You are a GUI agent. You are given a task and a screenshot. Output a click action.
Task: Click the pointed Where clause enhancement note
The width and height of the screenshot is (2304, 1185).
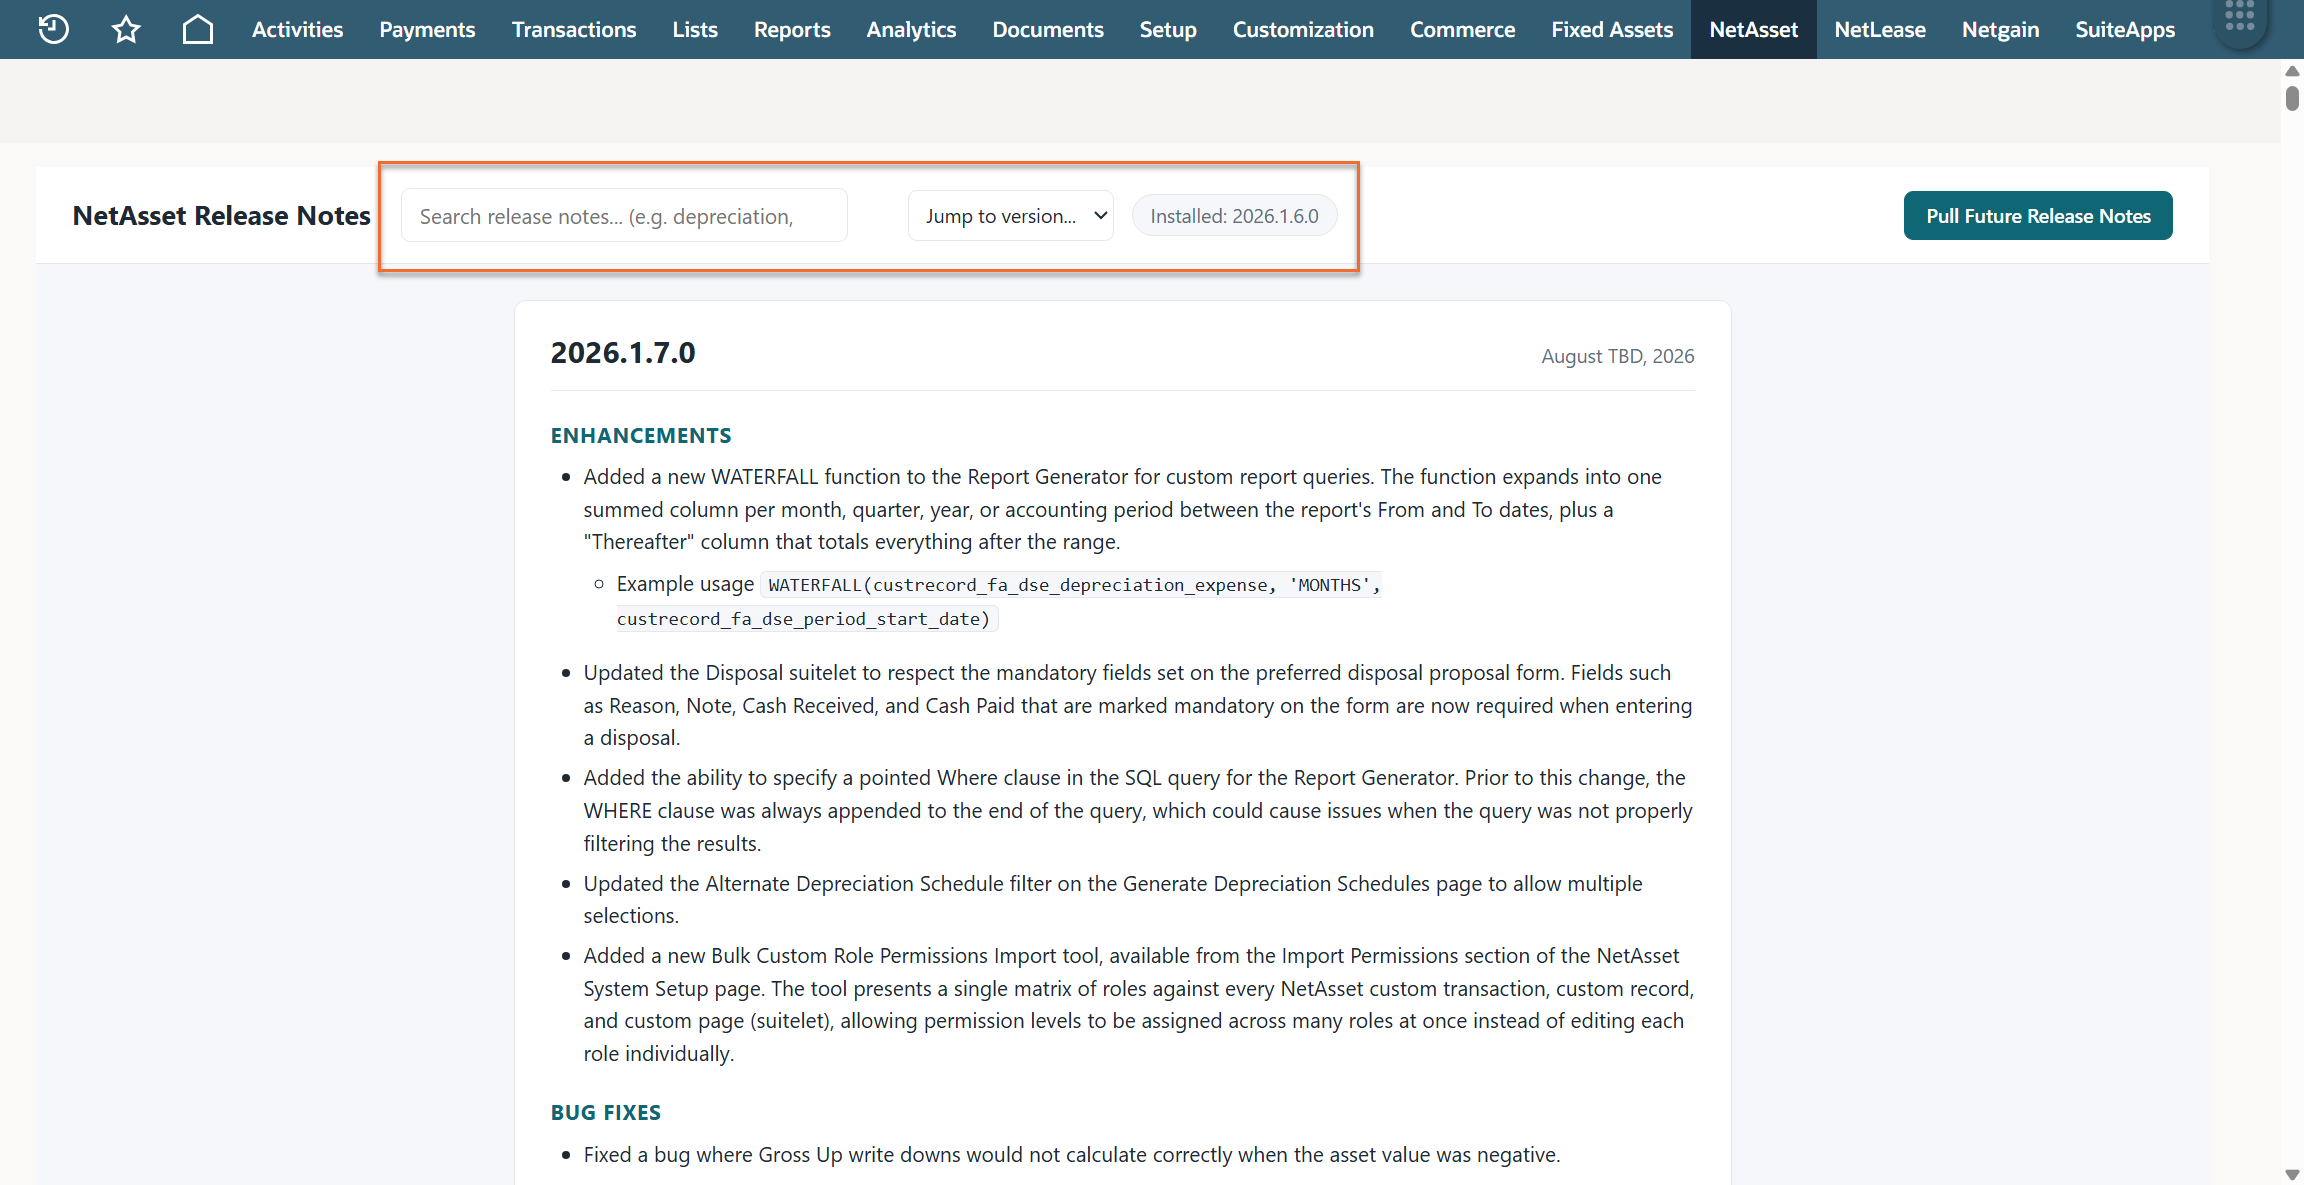[1138, 811]
